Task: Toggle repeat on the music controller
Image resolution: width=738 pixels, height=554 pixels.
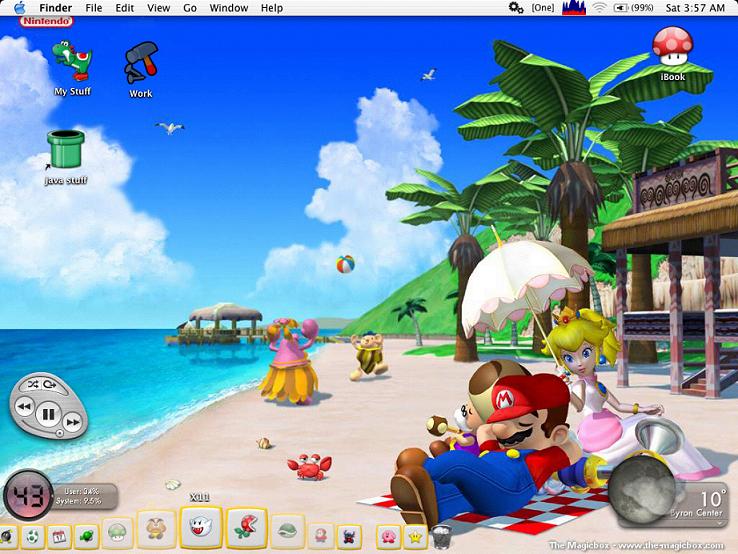Action: tap(49, 385)
